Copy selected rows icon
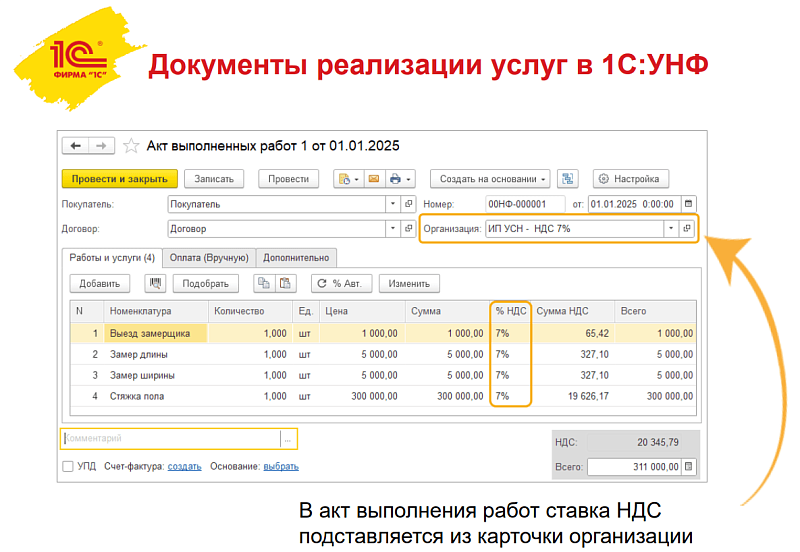800x552 pixels. coord(264,283)
